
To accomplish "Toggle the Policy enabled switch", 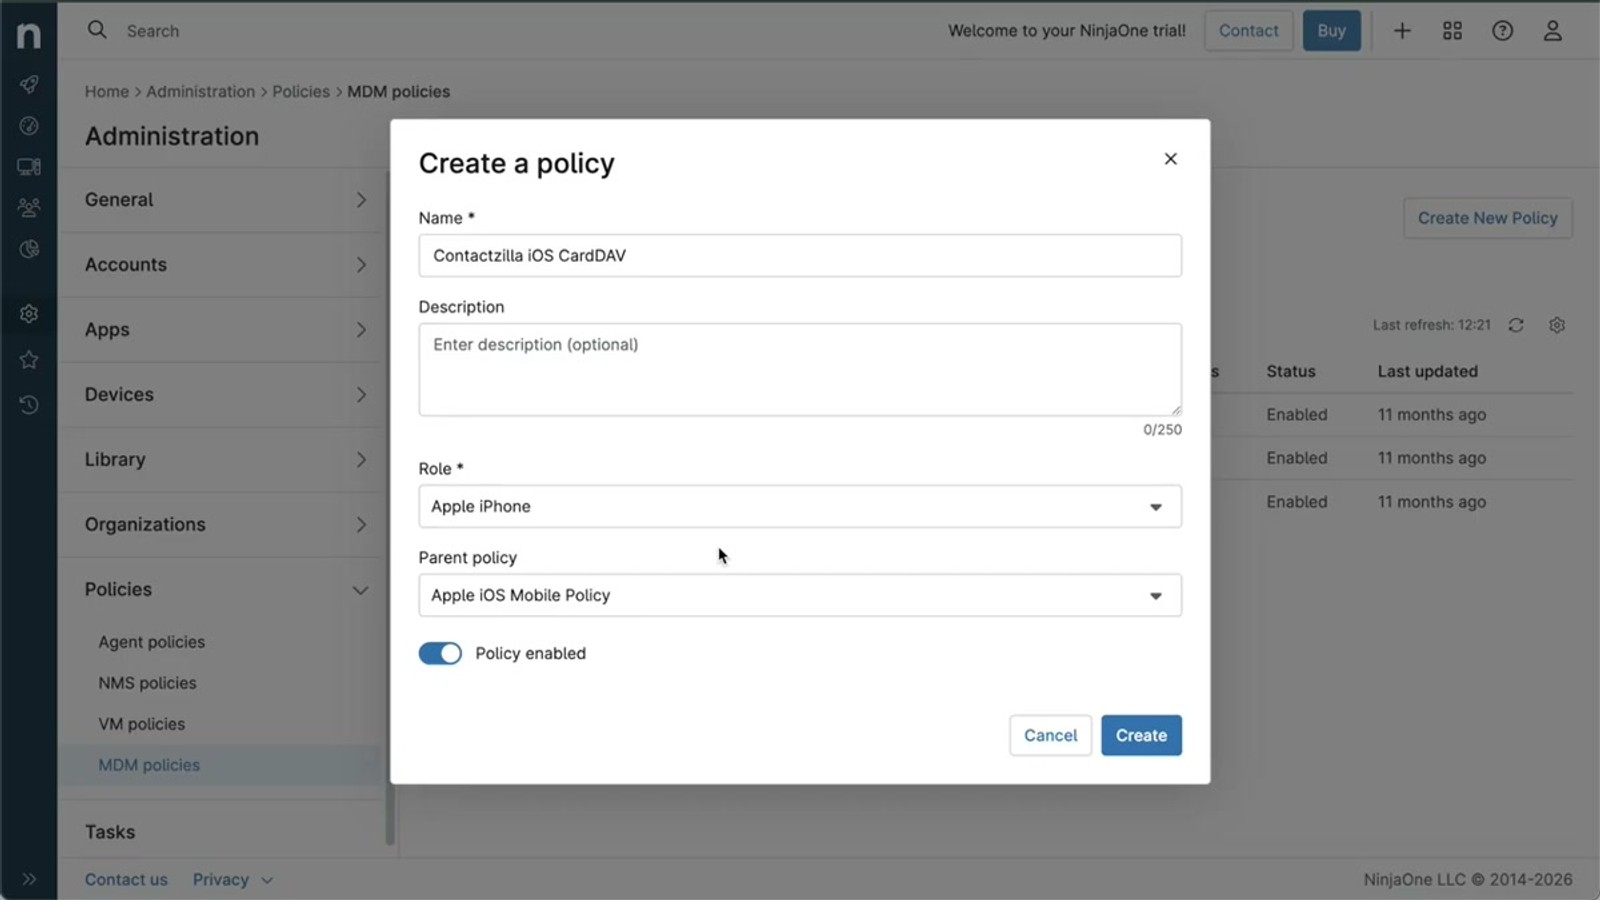I will point(440,653).
